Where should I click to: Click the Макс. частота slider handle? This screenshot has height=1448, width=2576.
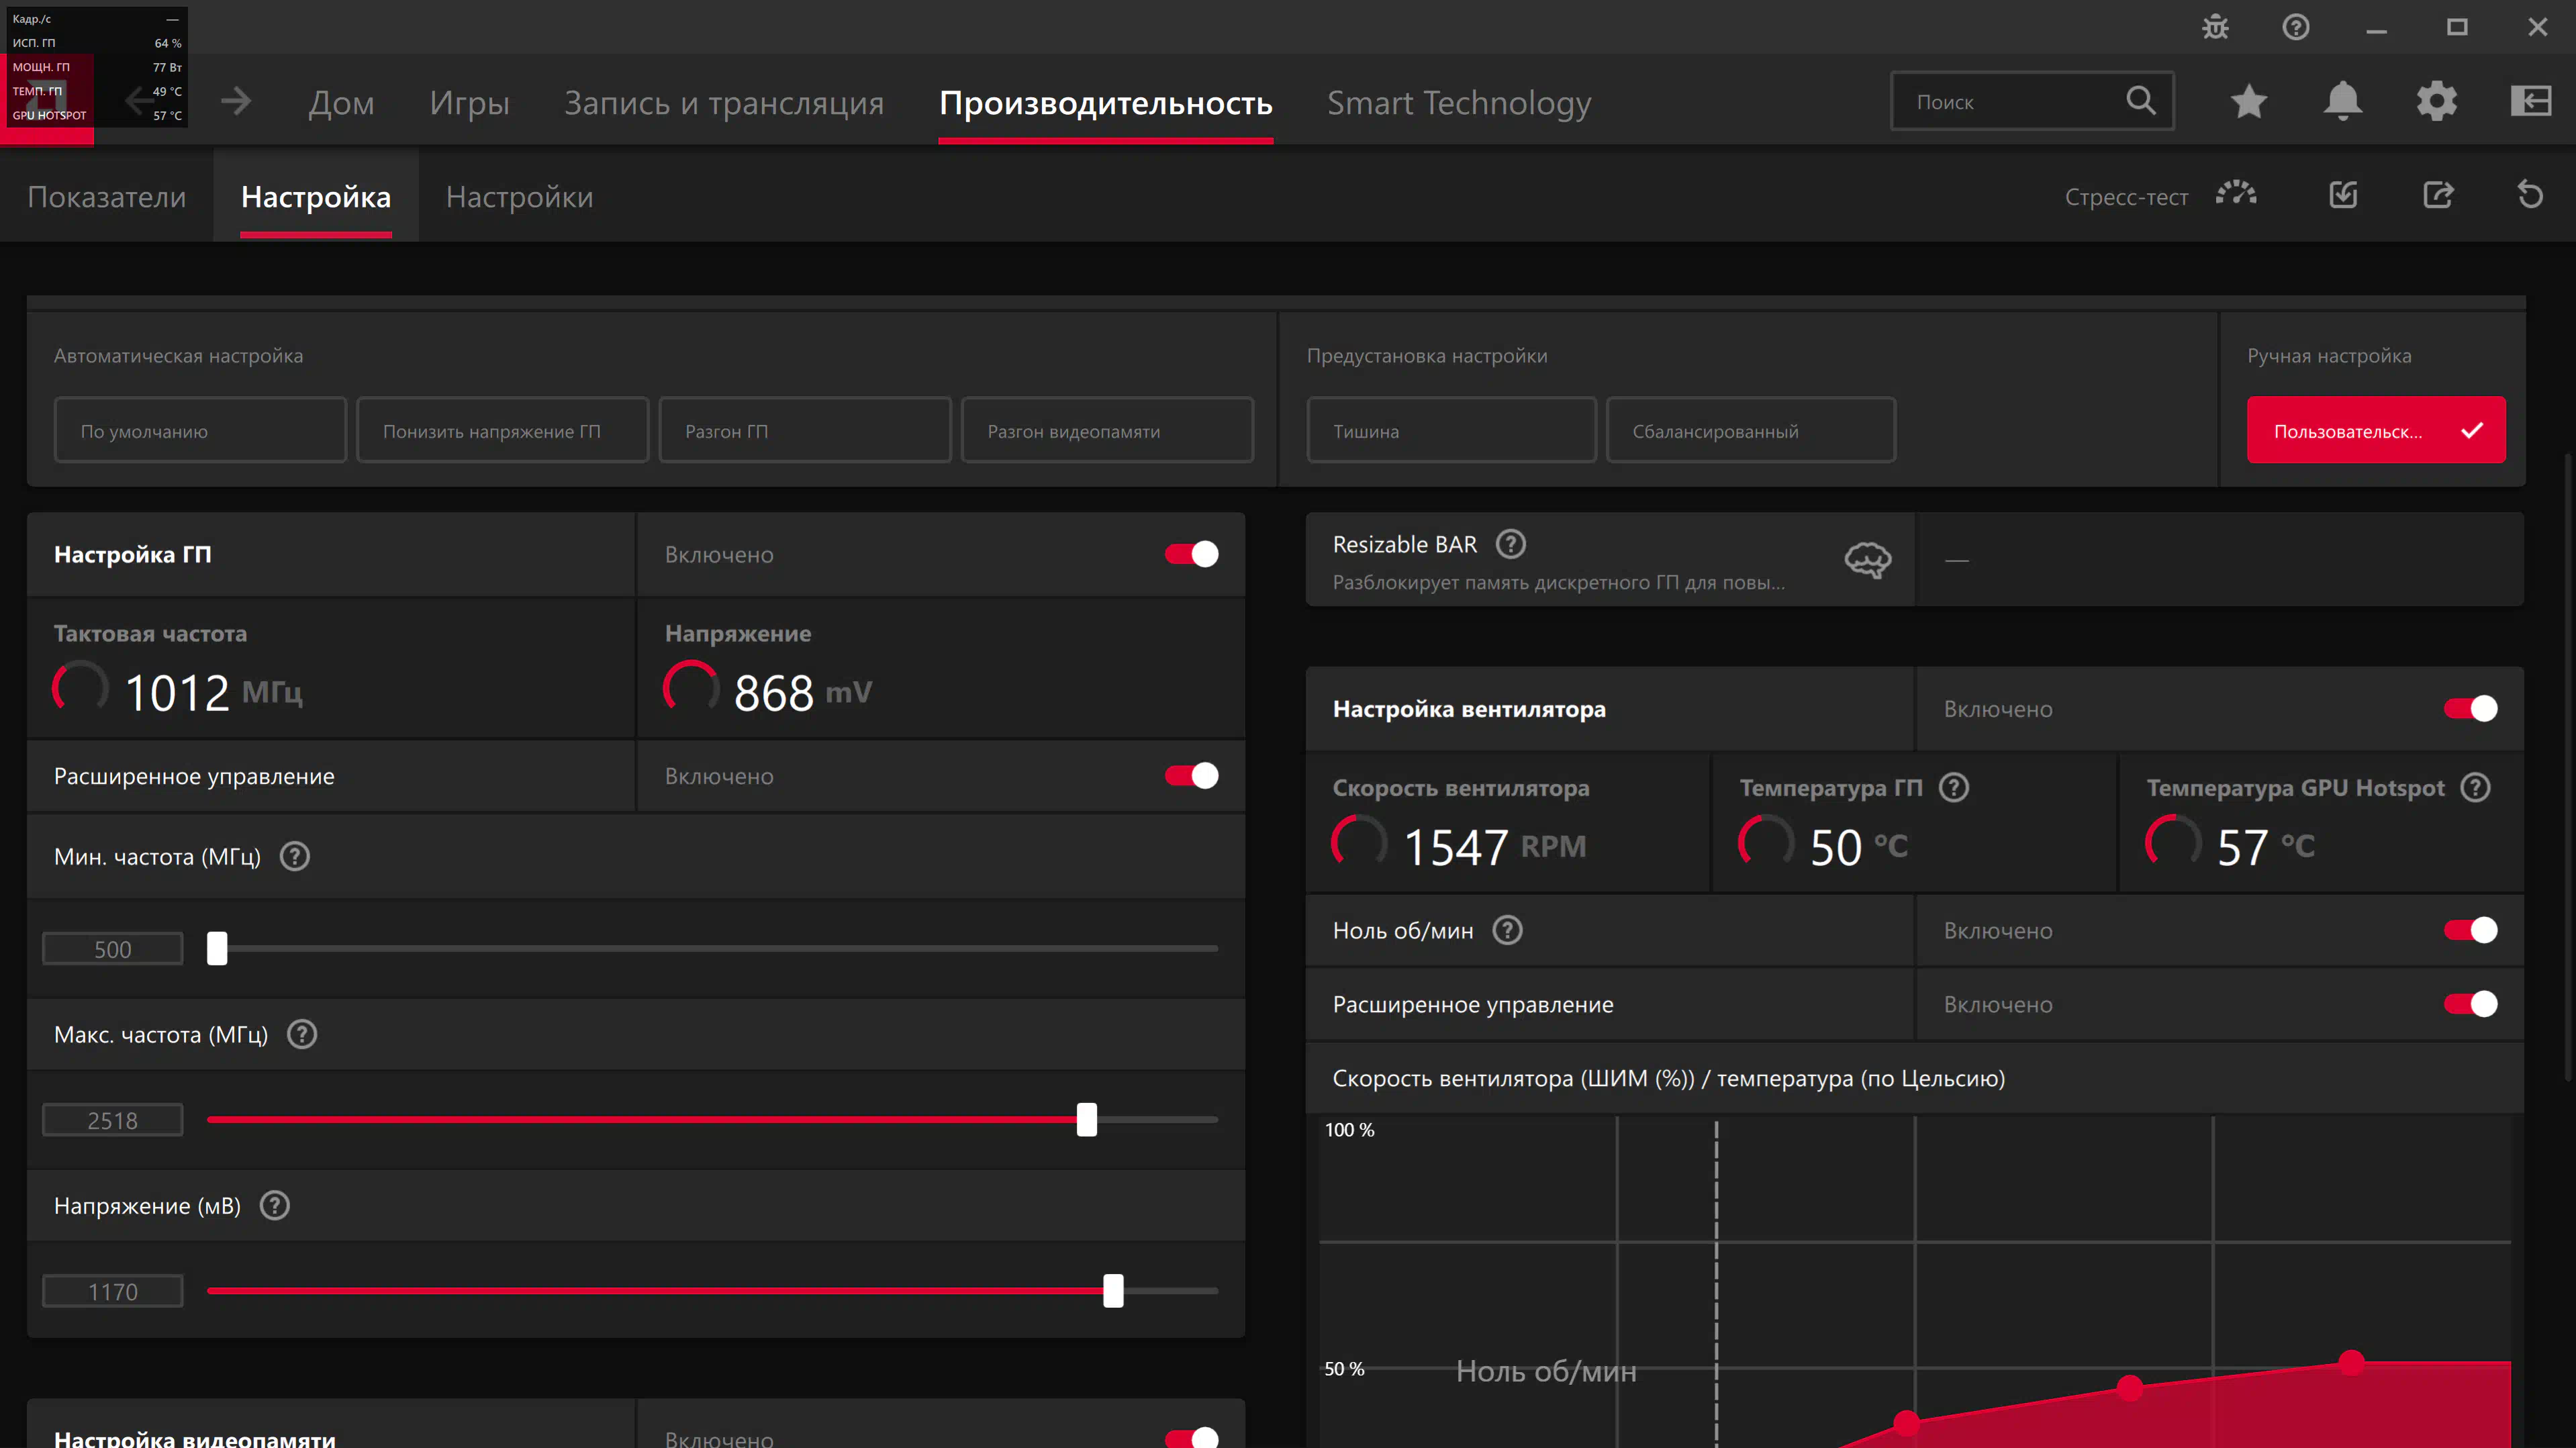pos(1086,1120)
